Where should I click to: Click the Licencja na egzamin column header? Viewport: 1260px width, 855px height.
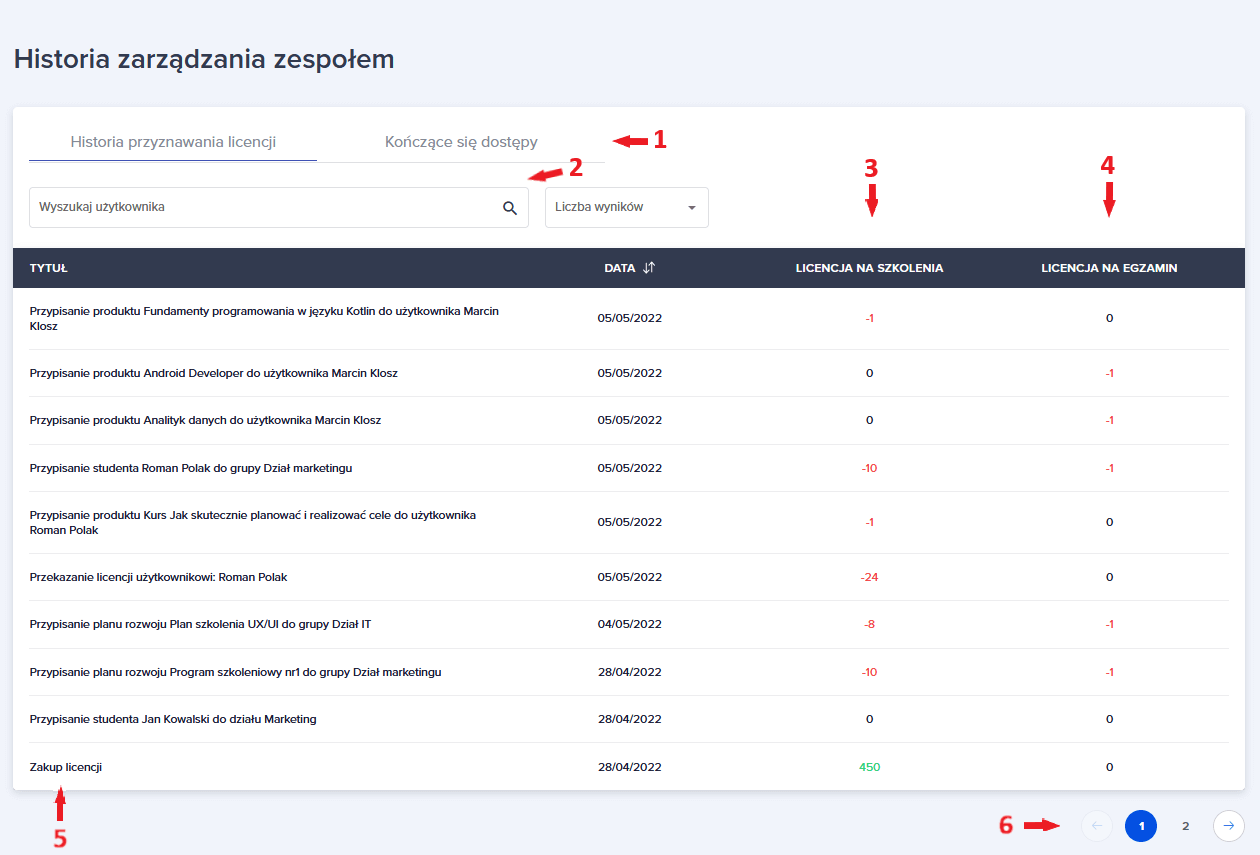[1109, 268]
